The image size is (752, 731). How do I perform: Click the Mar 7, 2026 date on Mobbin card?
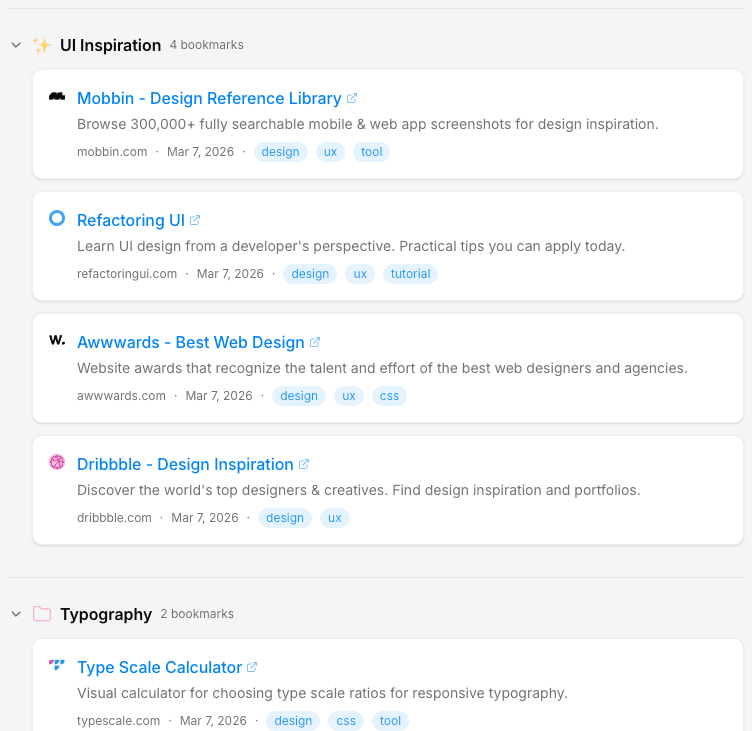[200, 152]
